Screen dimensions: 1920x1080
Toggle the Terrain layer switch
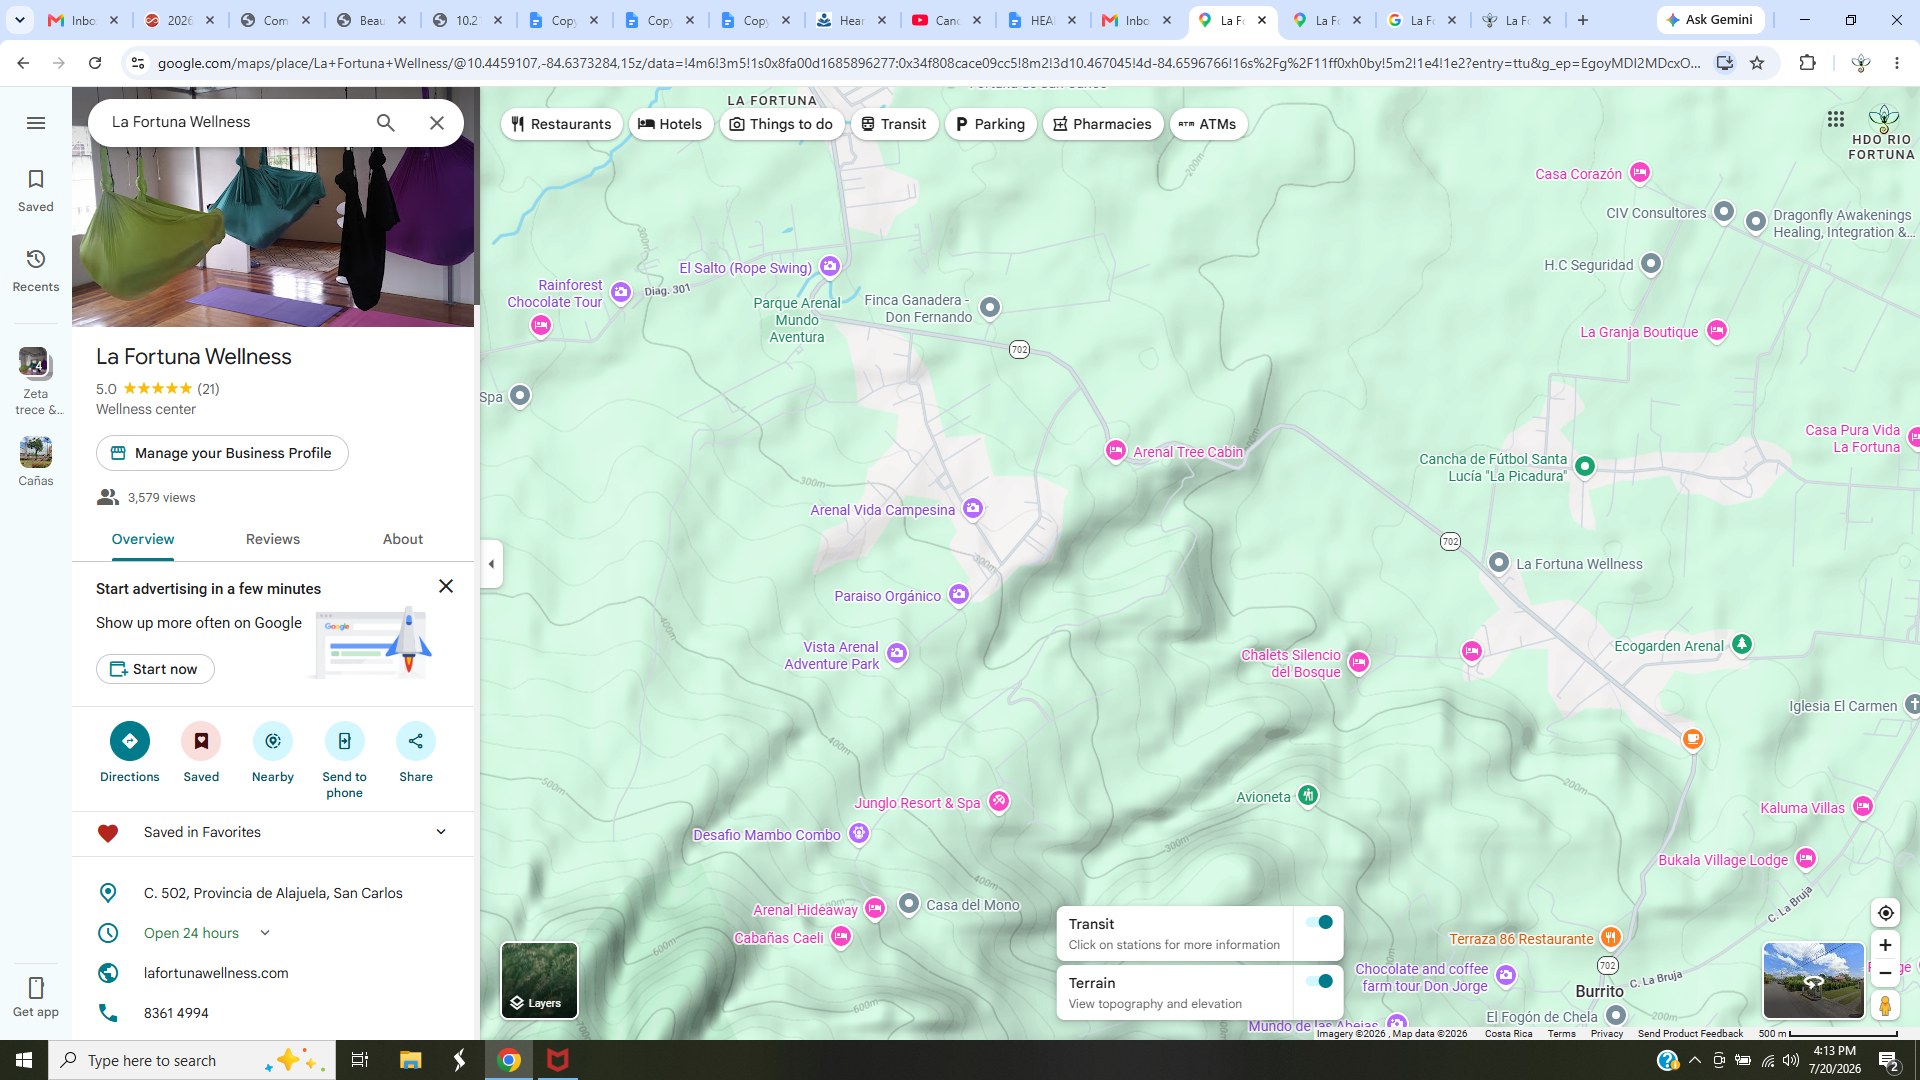1319,982
